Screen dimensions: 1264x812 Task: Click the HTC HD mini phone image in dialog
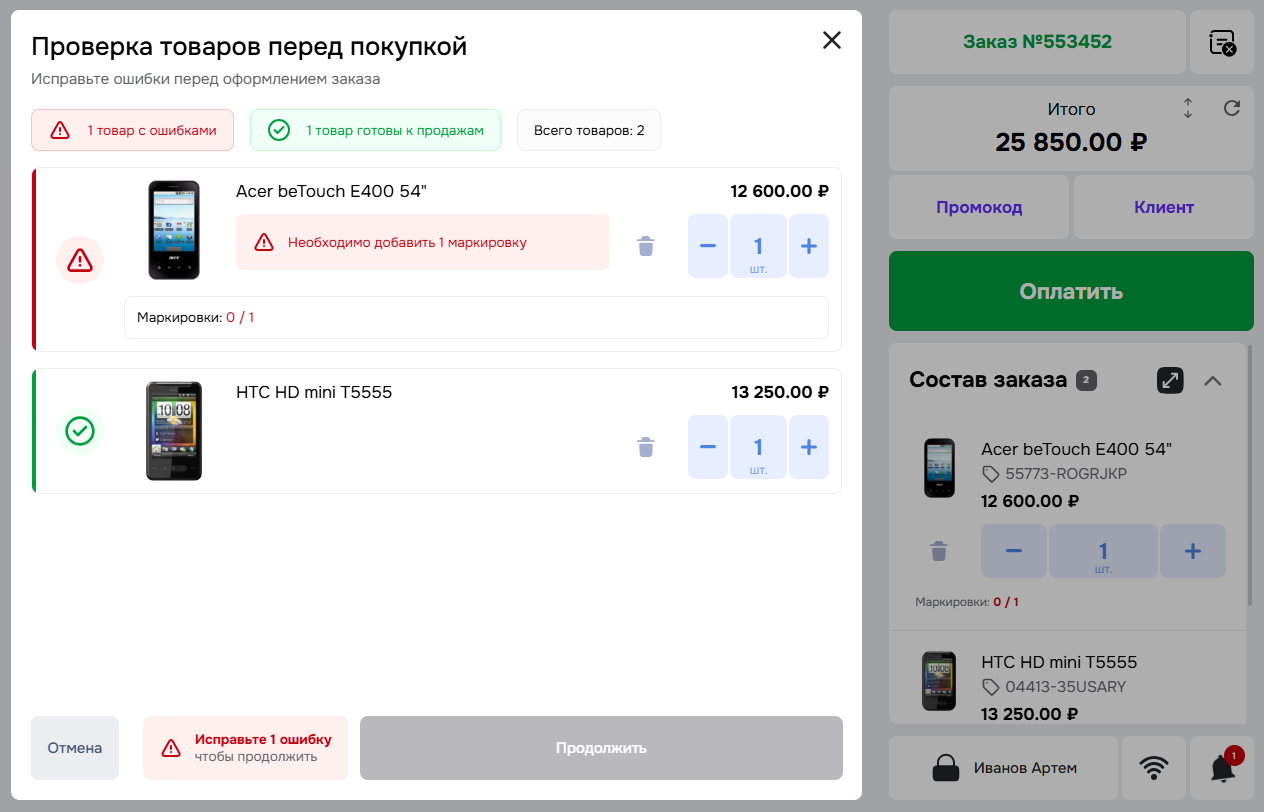click(174, 431)
